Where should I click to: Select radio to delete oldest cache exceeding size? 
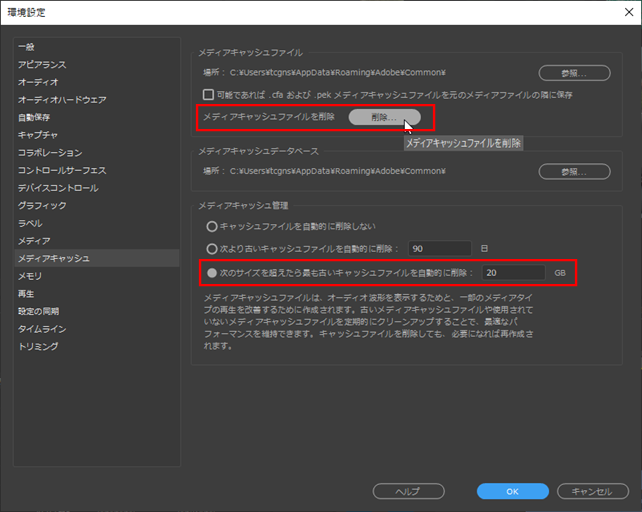pos(212,273)
